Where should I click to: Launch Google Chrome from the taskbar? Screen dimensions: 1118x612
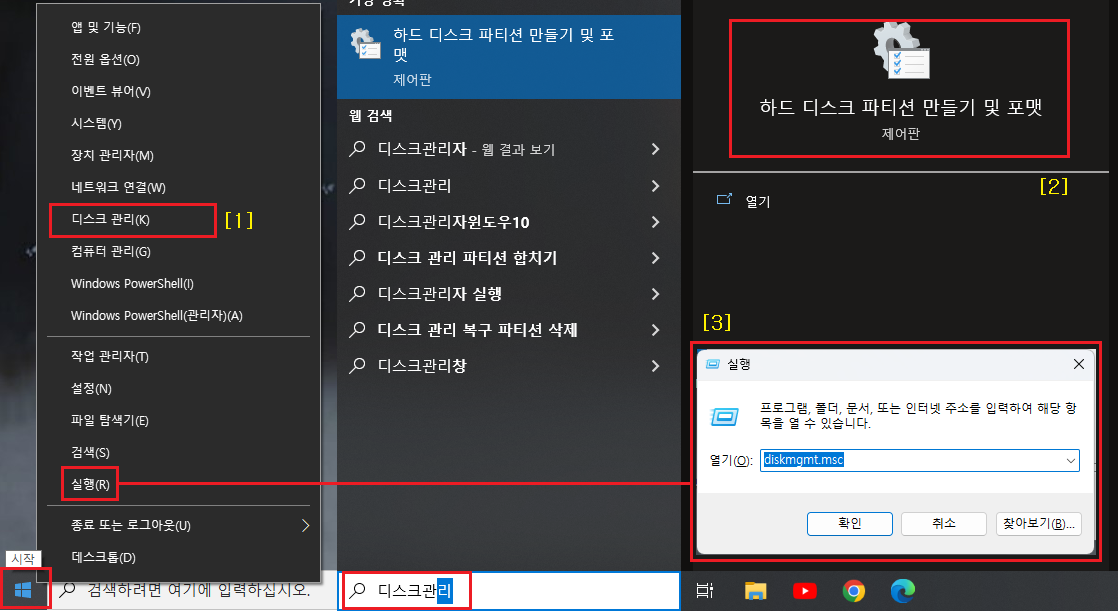pos(853,591)
